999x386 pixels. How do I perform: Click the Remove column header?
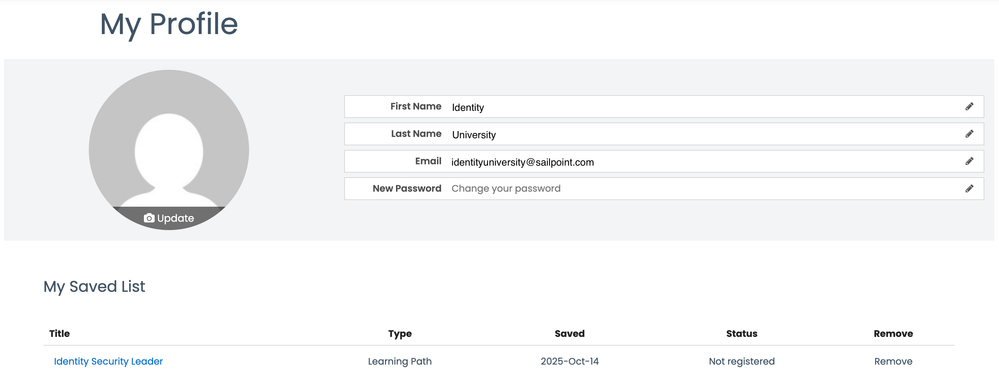(x=893, y=334)
